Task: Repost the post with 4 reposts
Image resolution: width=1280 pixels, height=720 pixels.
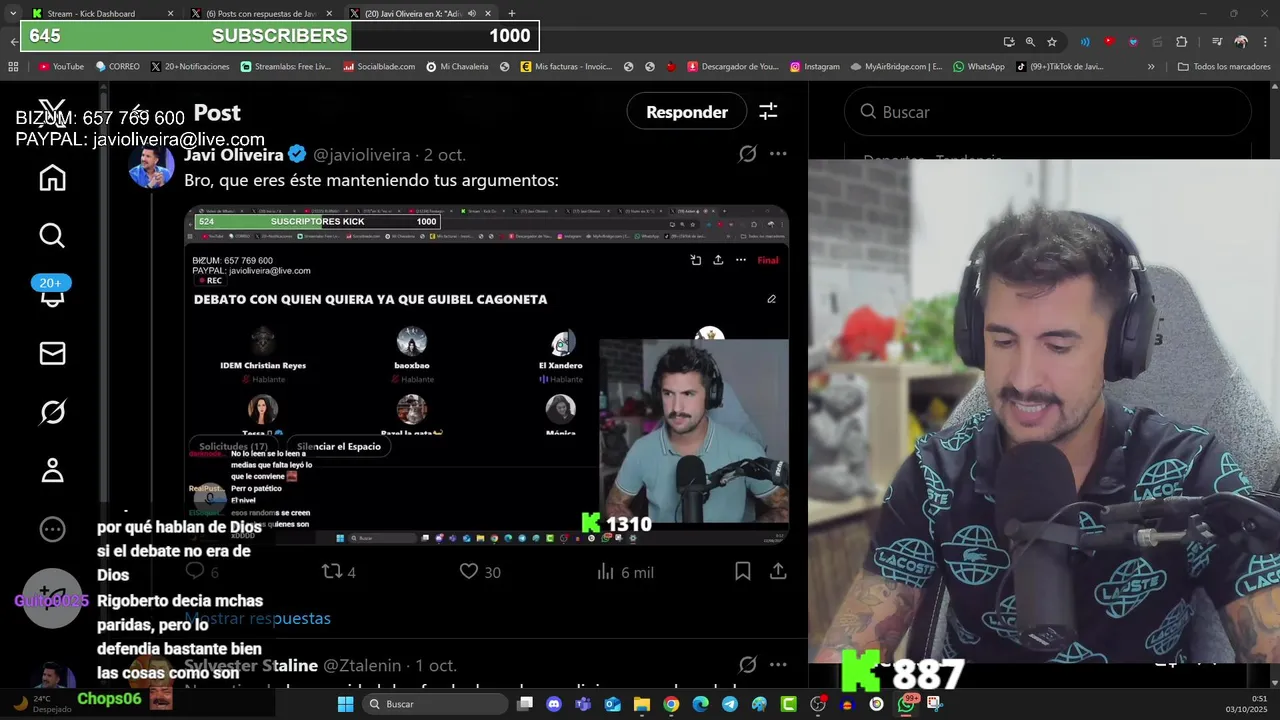Action: (x=338, y=572)
